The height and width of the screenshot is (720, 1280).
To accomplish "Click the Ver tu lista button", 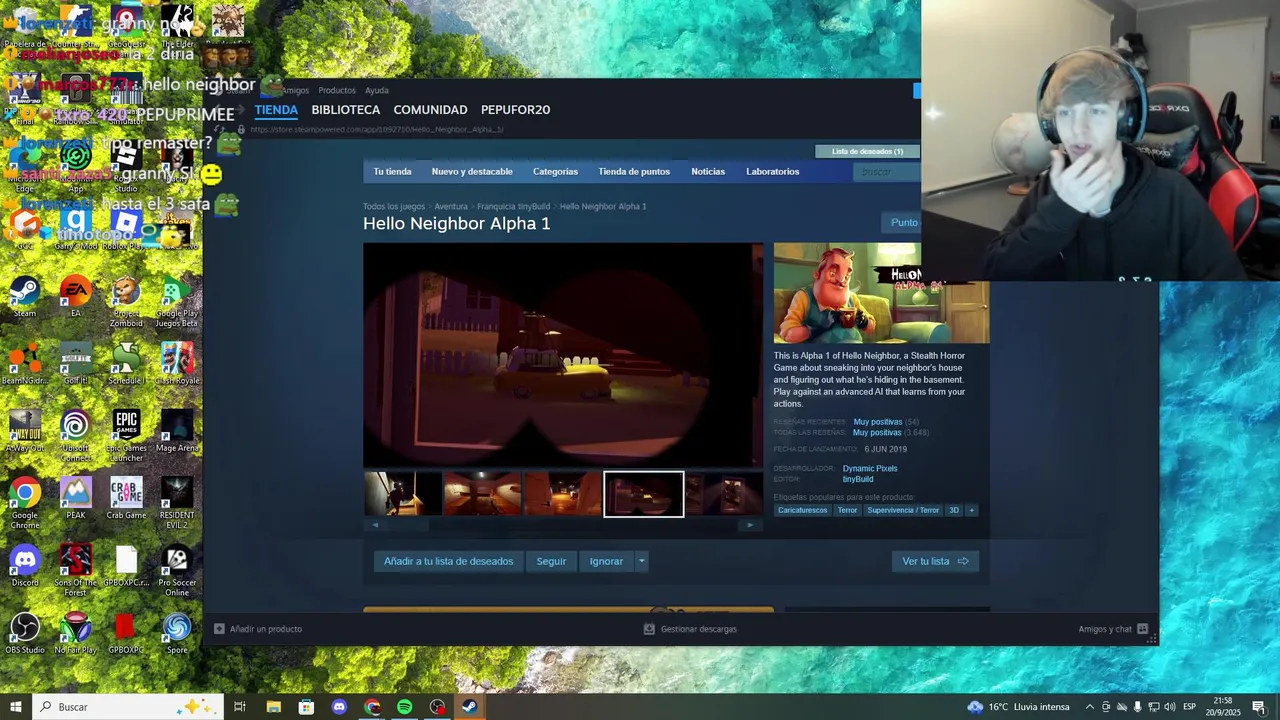I will pos(935,561).
